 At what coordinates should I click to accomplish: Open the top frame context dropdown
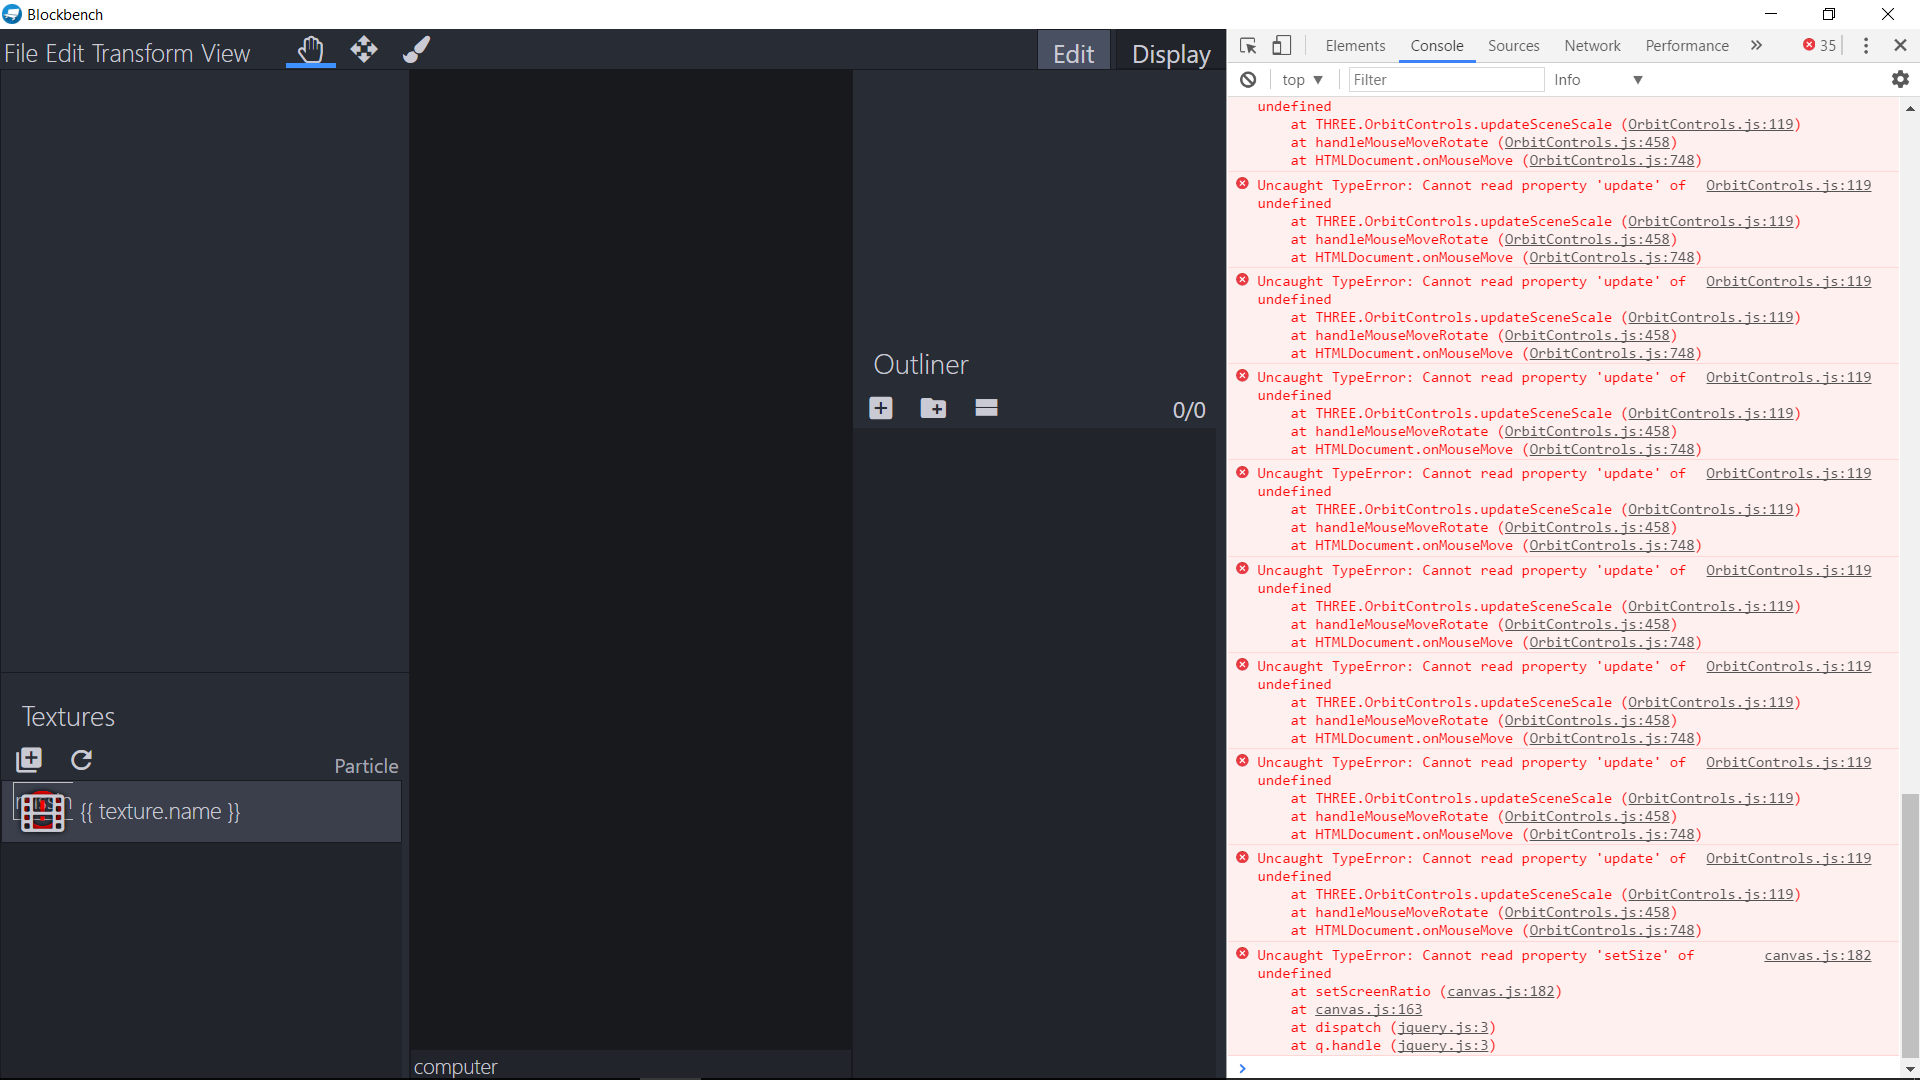click(x=1302, y=79)
